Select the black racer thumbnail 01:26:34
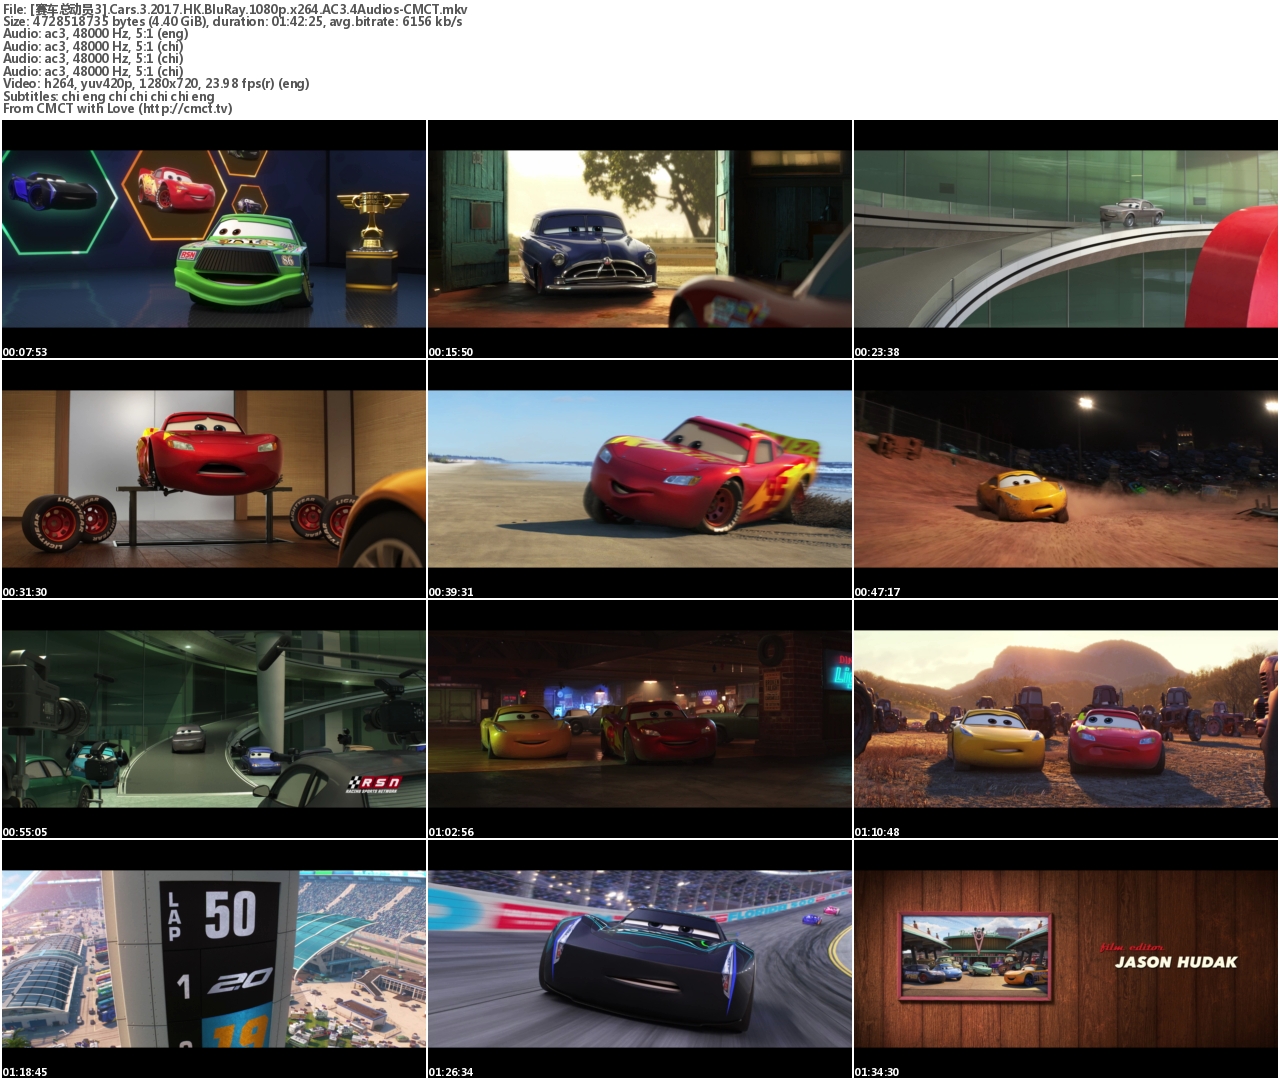 click(640, 959)
